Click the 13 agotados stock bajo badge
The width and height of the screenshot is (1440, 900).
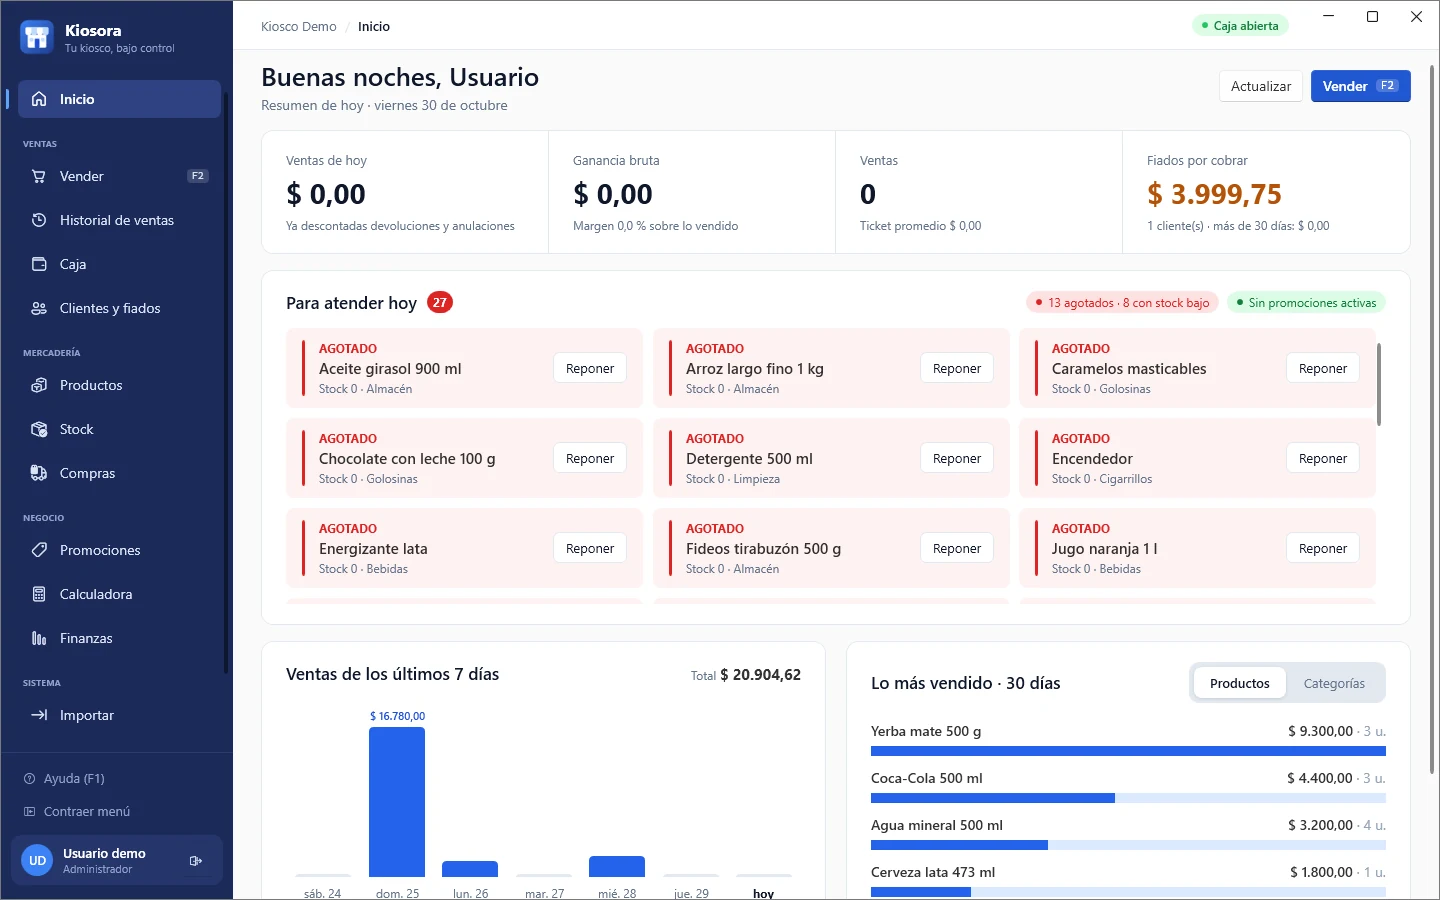[x=1122, y=303]
